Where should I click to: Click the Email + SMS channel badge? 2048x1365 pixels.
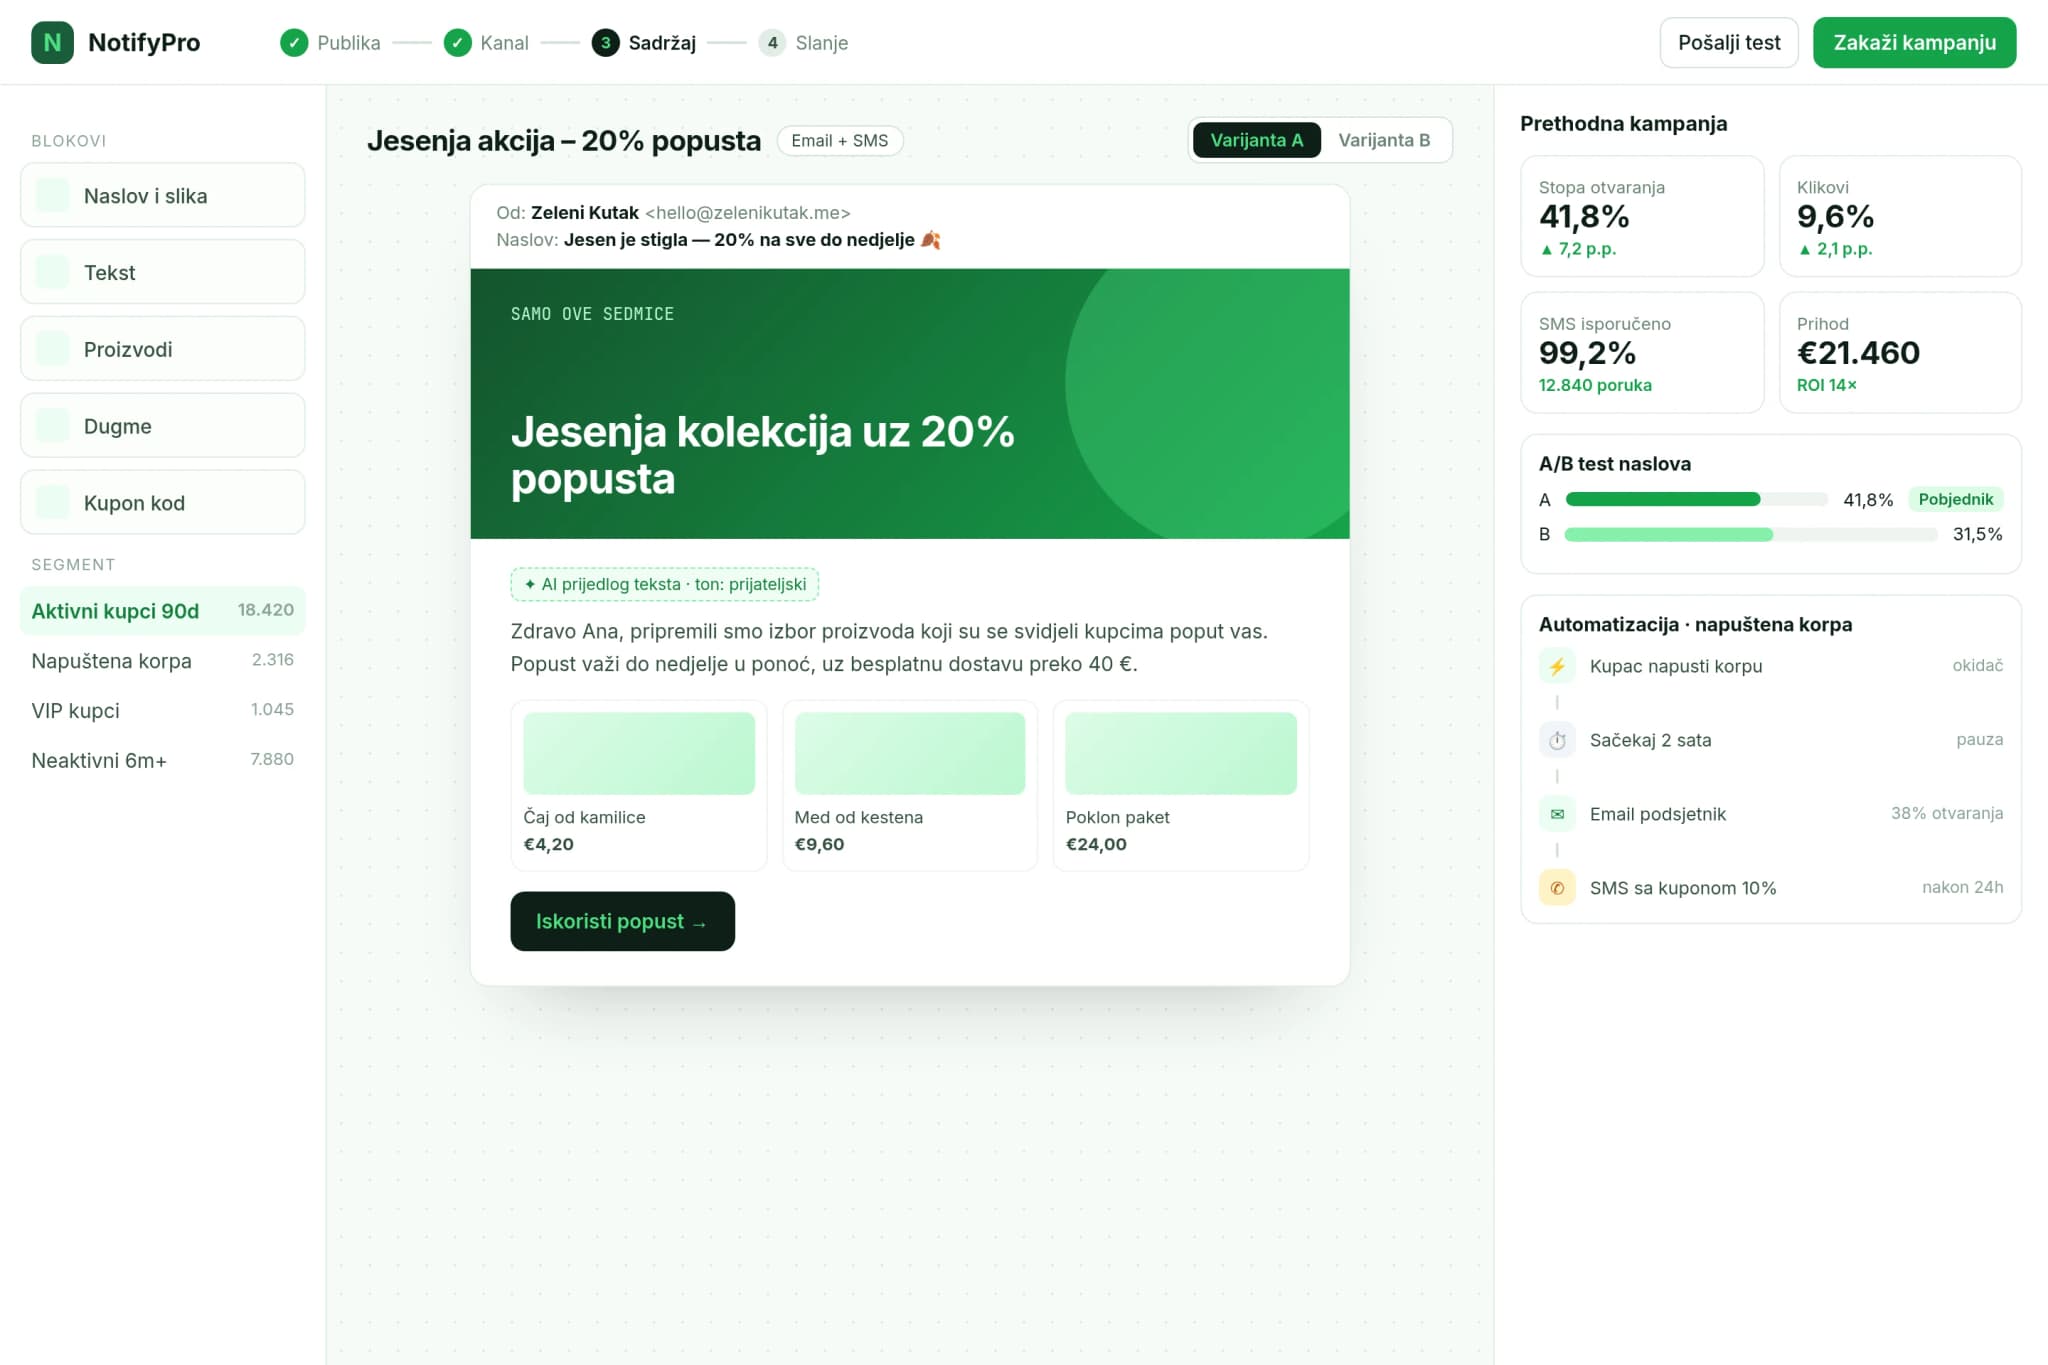[840, 141]
